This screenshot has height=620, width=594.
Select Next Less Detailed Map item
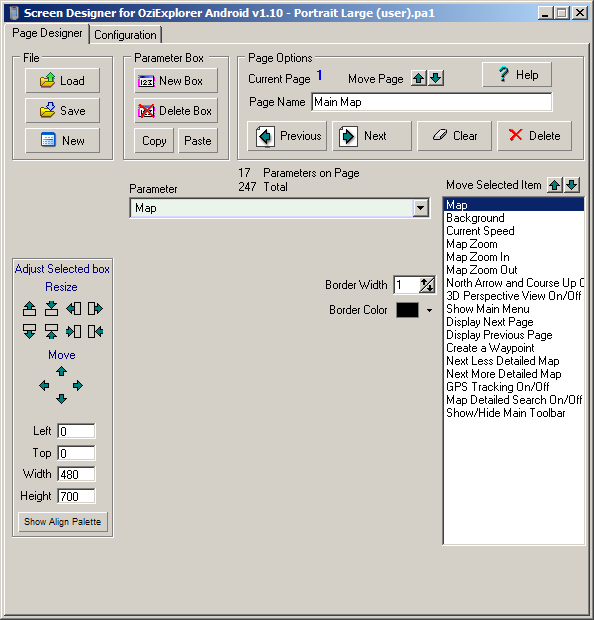click(x=514, y=361)
